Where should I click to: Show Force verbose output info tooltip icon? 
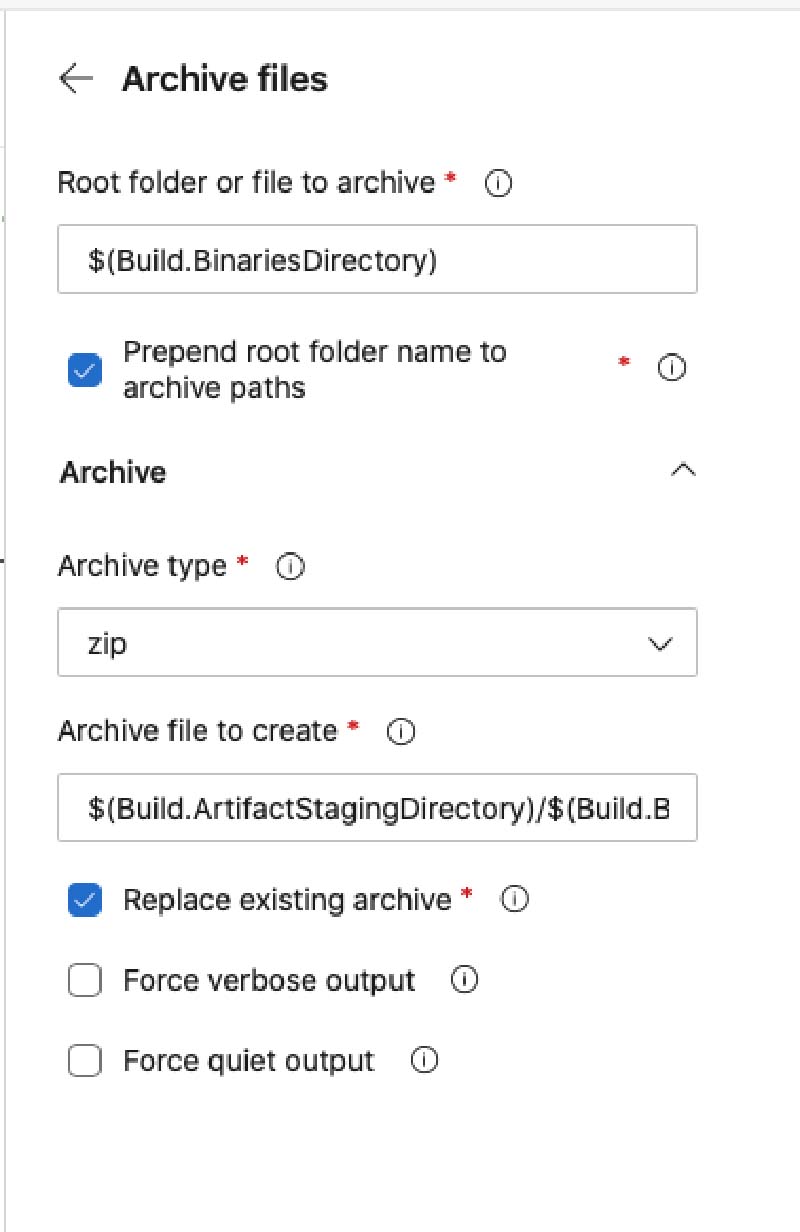tap(464, 981)
